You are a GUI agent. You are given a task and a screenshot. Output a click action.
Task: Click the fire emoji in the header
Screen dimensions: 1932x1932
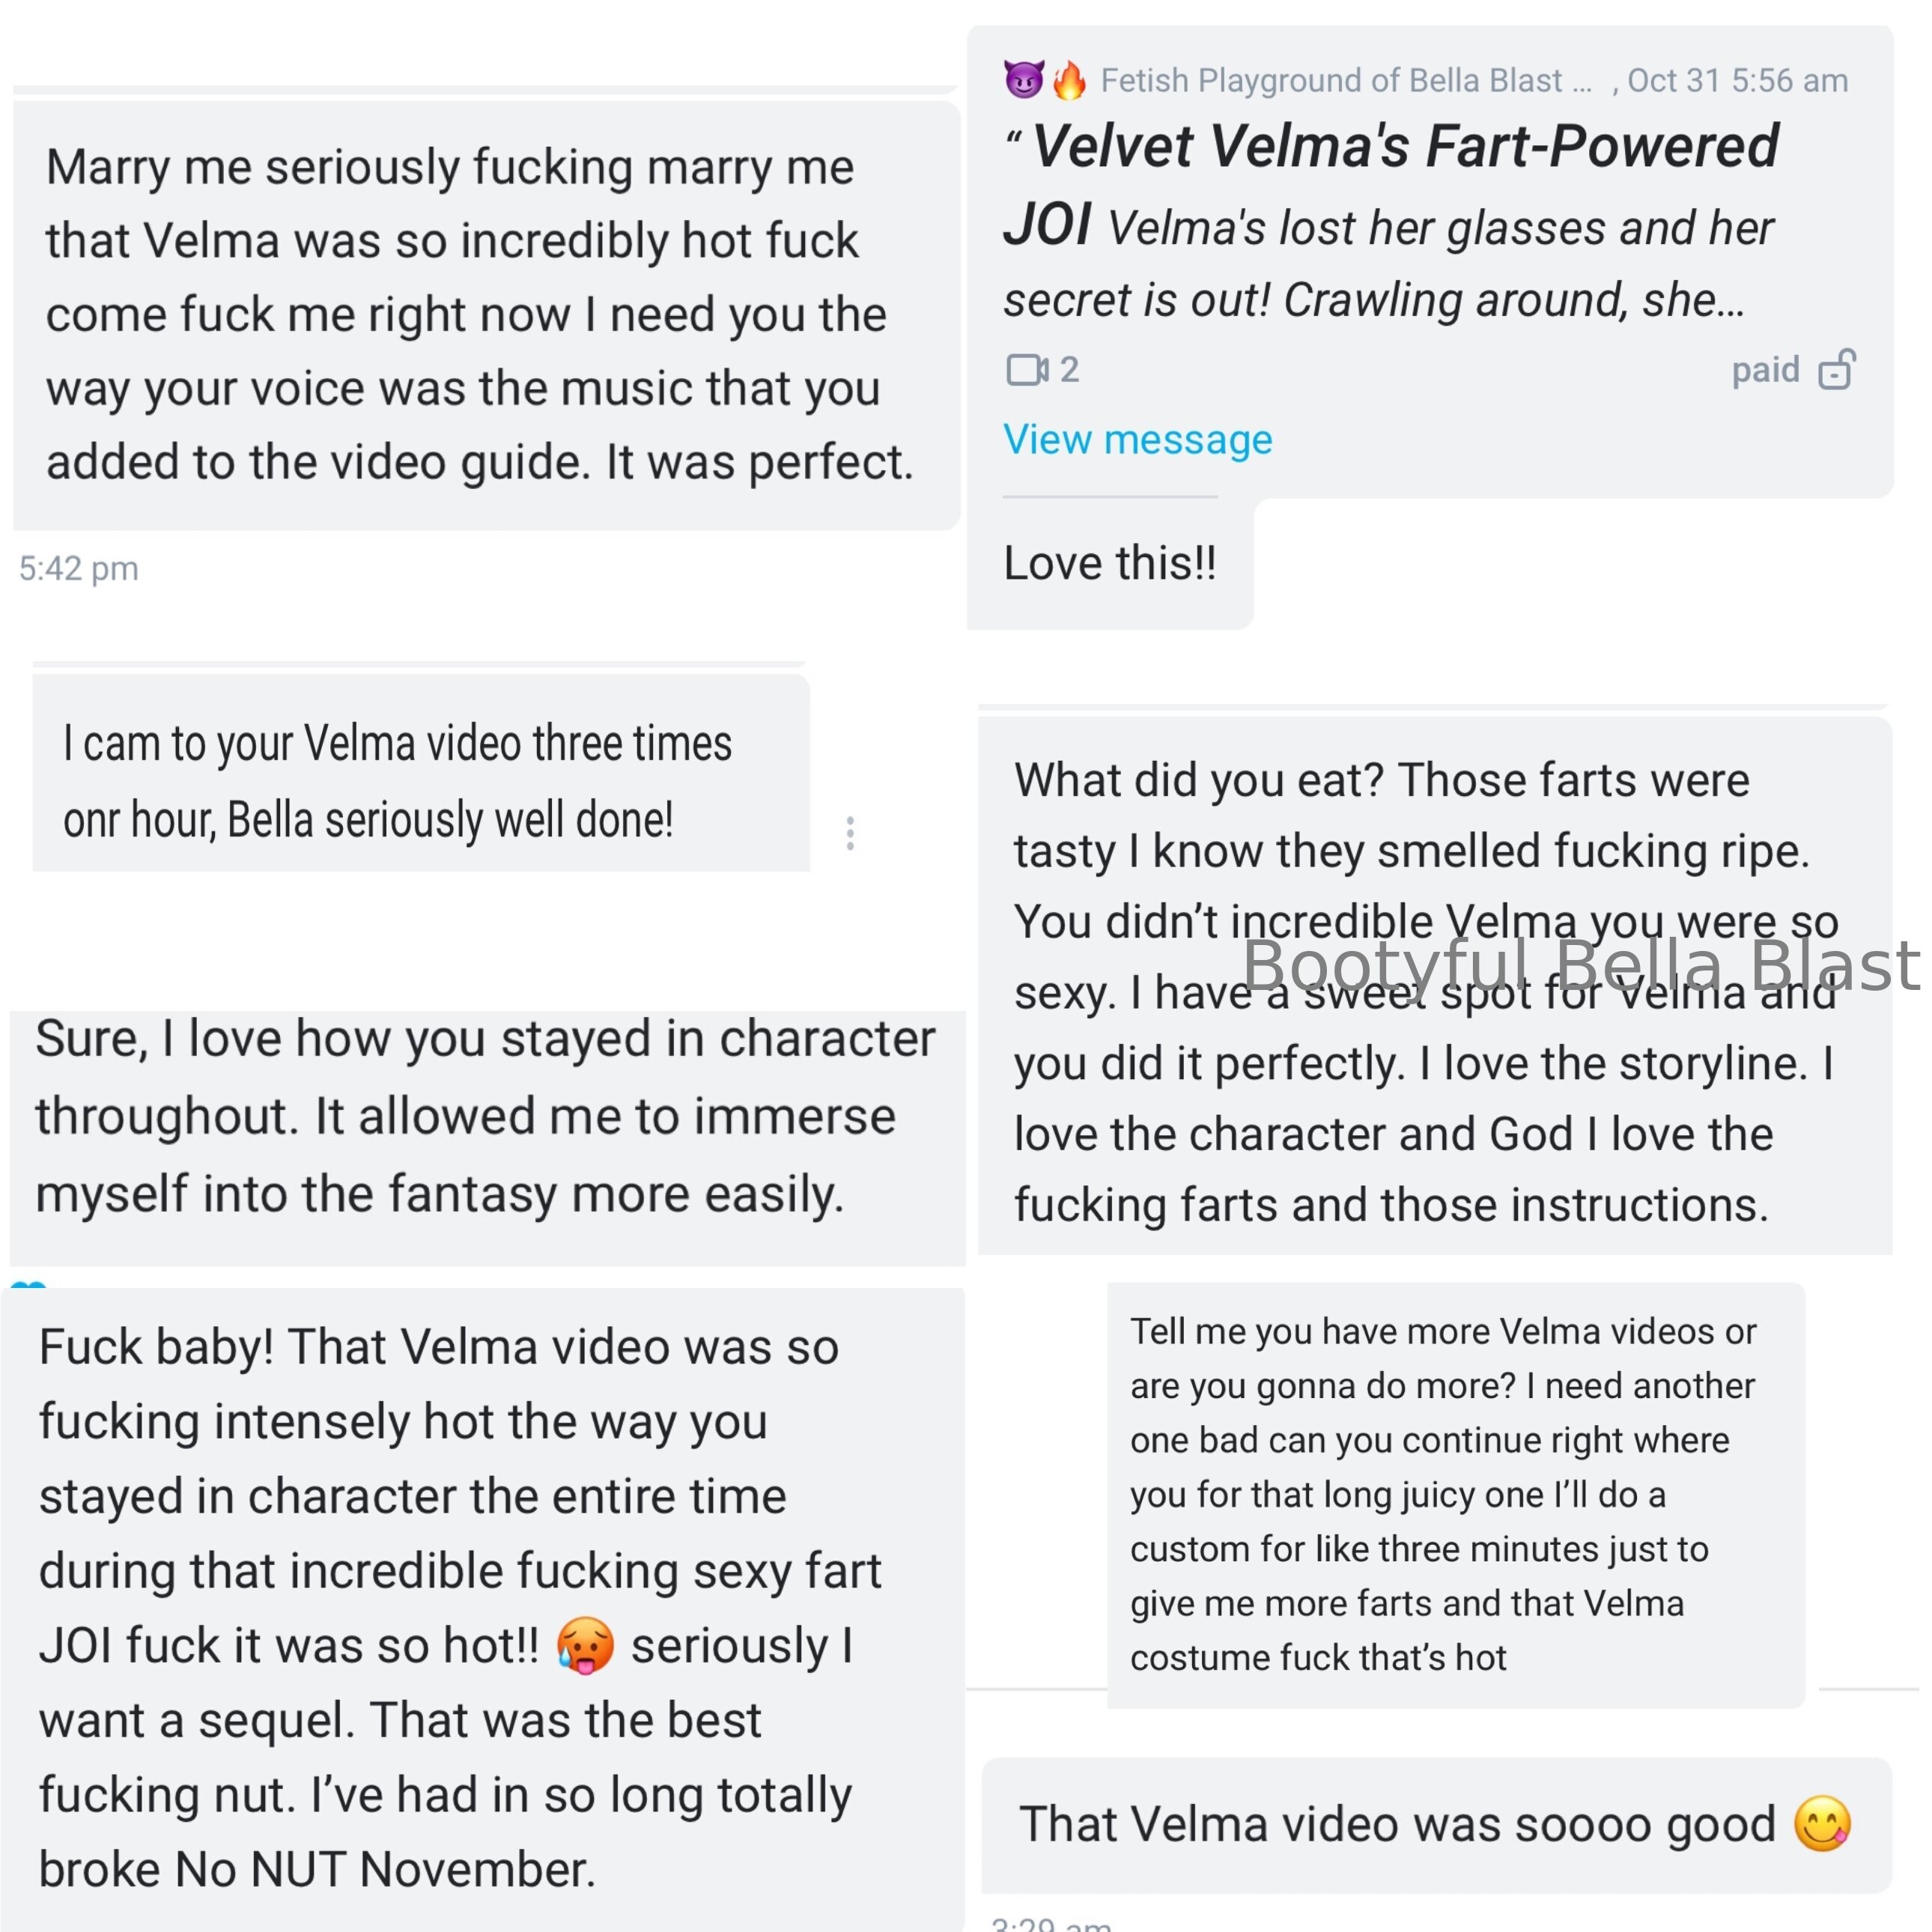click(x=1069, y=80)
